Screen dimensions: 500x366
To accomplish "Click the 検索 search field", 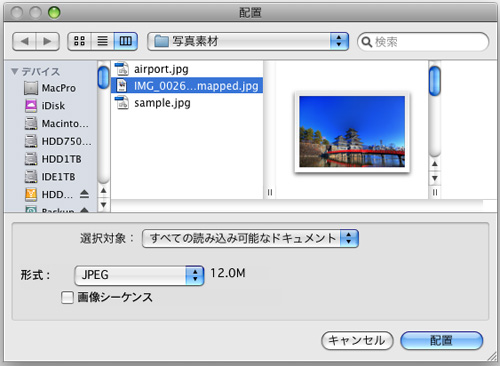I will point(423,42).
